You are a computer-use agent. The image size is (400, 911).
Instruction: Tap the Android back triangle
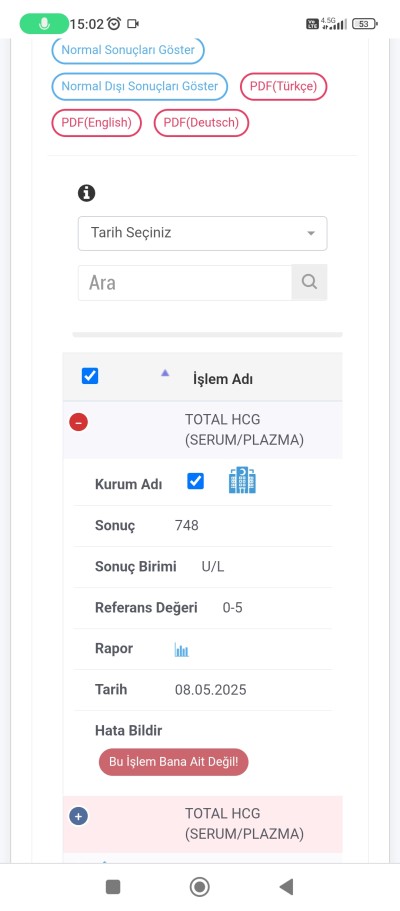[x=285, y=887]
